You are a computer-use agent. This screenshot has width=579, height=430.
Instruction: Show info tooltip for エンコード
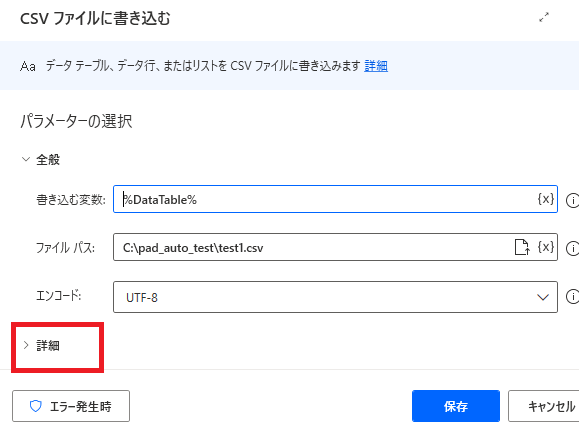click(x=572, y=296)
